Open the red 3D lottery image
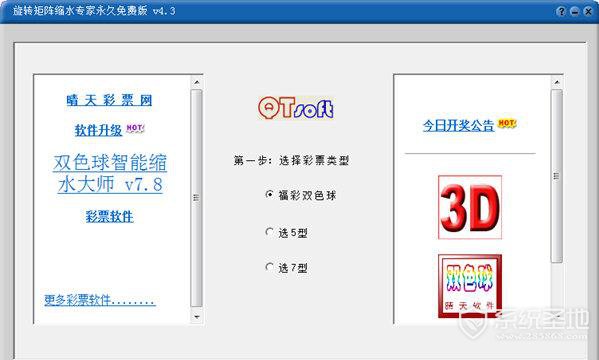The image size is (599, 360). [470, 207]
